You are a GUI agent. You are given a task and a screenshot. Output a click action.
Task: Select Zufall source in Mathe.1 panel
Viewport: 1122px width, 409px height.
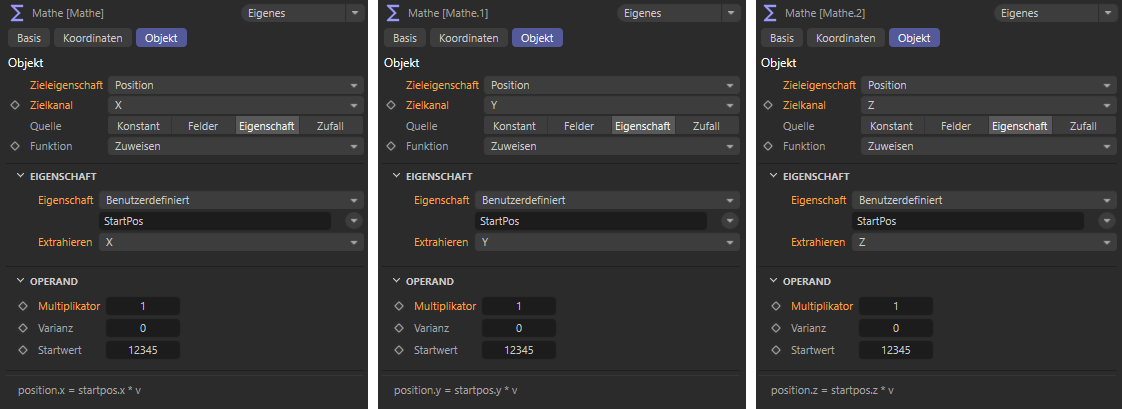pos(706,126)
